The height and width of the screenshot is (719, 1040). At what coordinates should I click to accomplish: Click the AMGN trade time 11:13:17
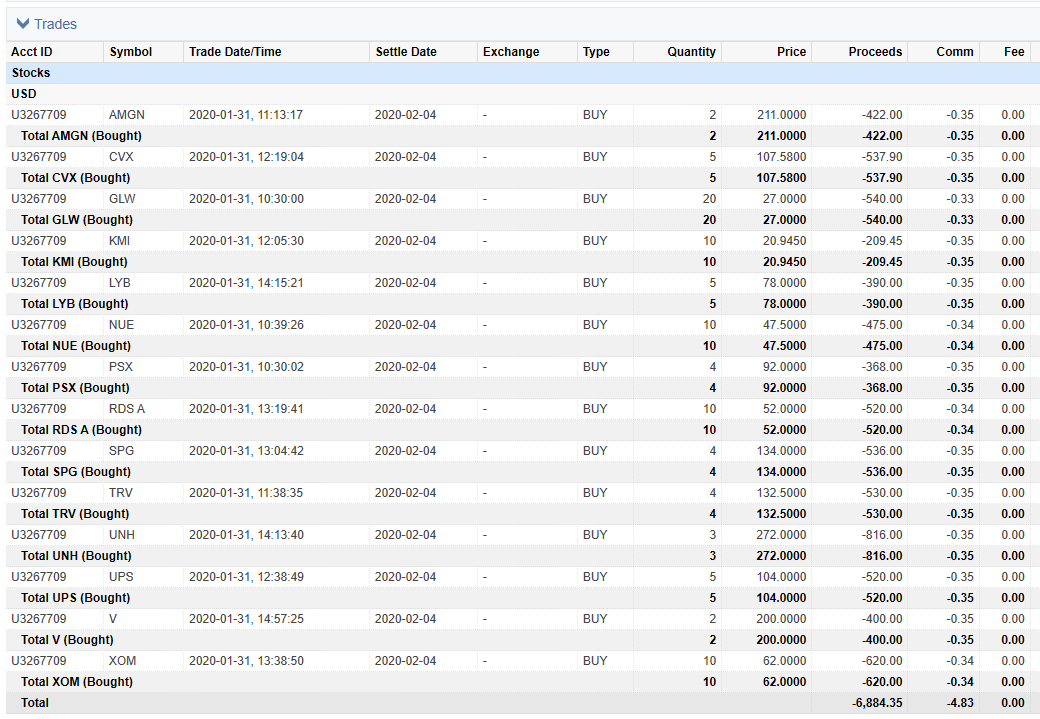point(280,115)
